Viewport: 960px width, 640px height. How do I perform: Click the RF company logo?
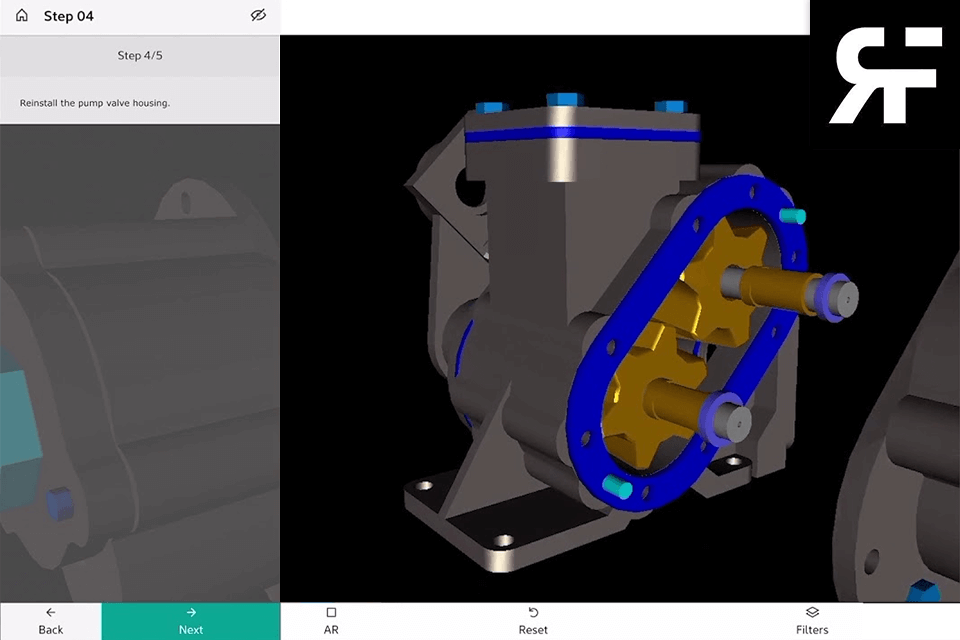coord(885,75)
